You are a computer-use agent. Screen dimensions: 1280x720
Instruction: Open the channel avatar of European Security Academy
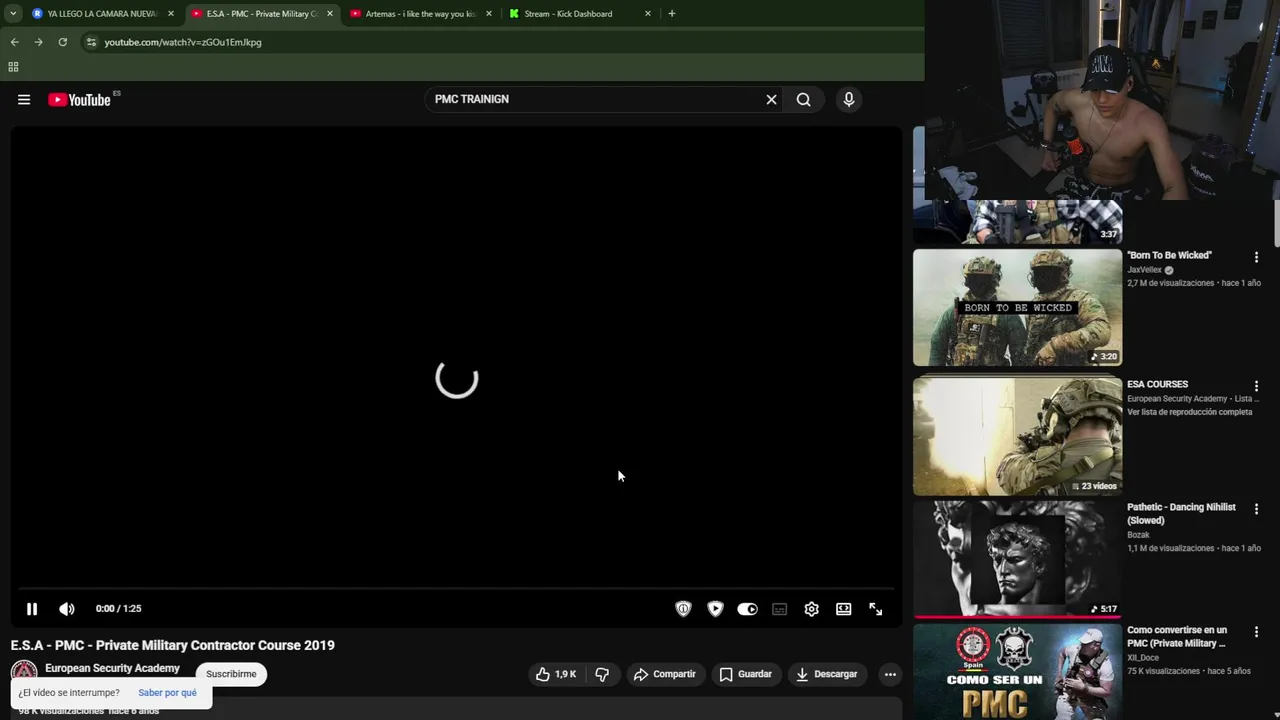[24, 670]
